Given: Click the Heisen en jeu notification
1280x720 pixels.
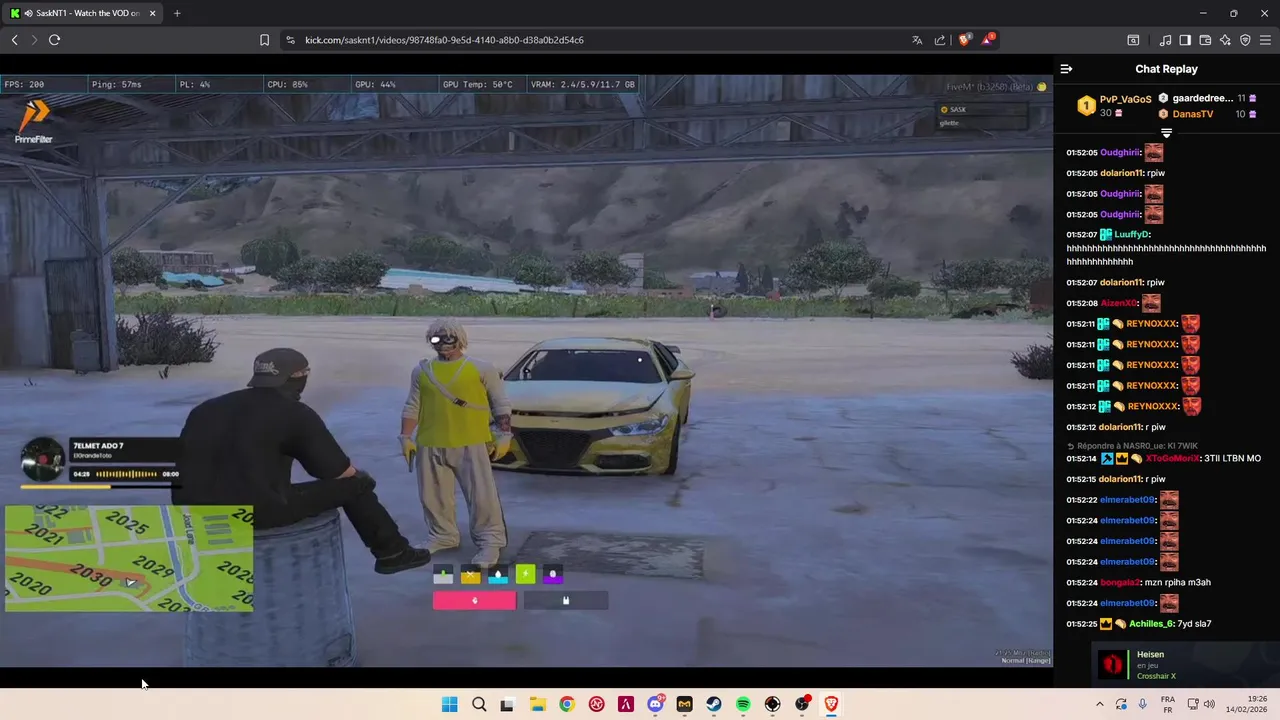Looking at the screenshot, I should coord(1186,664).
